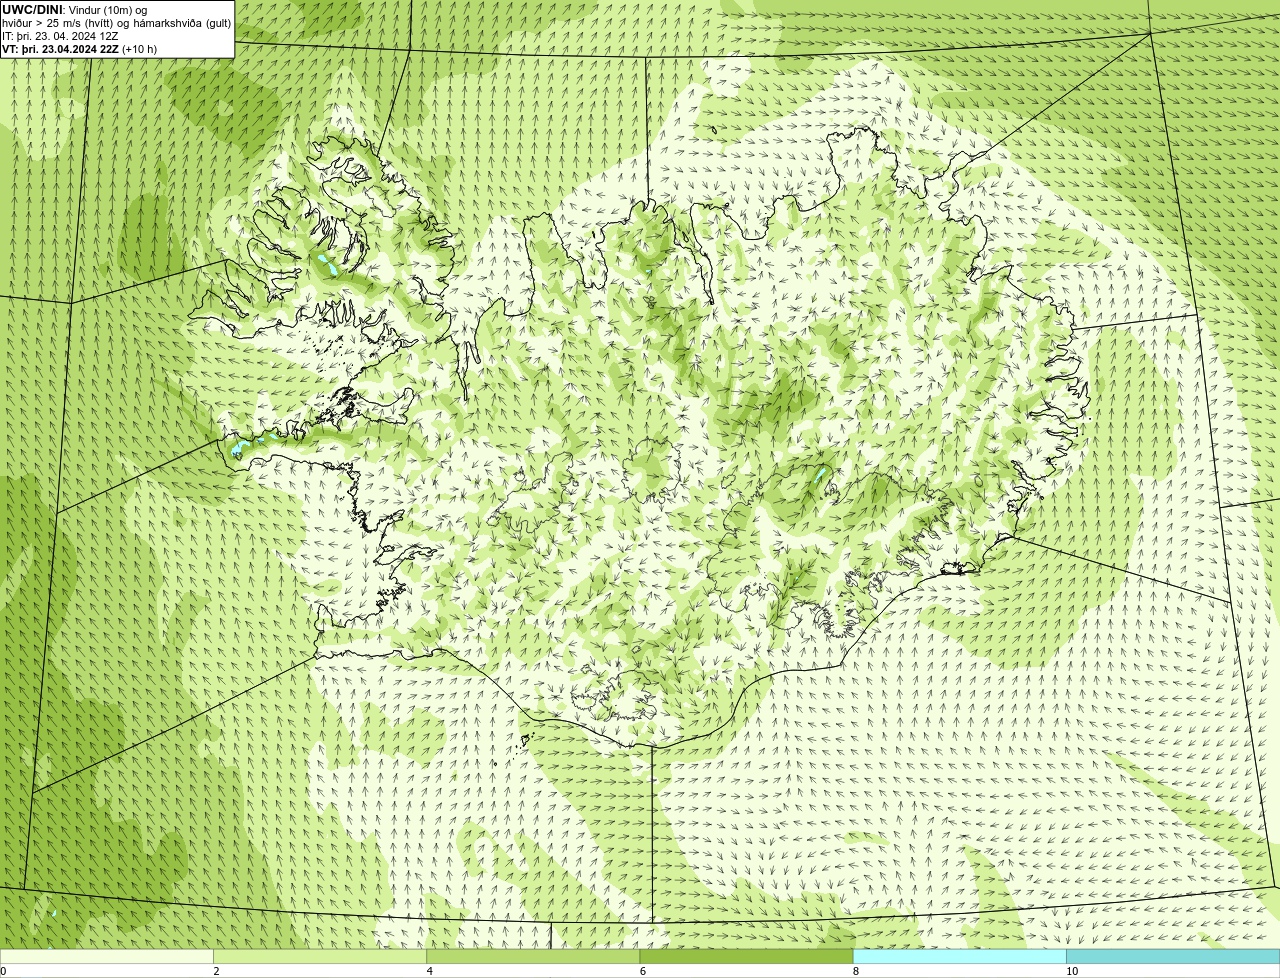Click the 8–10 m/s light cyan legend swatch
Image resolution: width=1280 pixels, height=978 pixels.
pos(959,957)
